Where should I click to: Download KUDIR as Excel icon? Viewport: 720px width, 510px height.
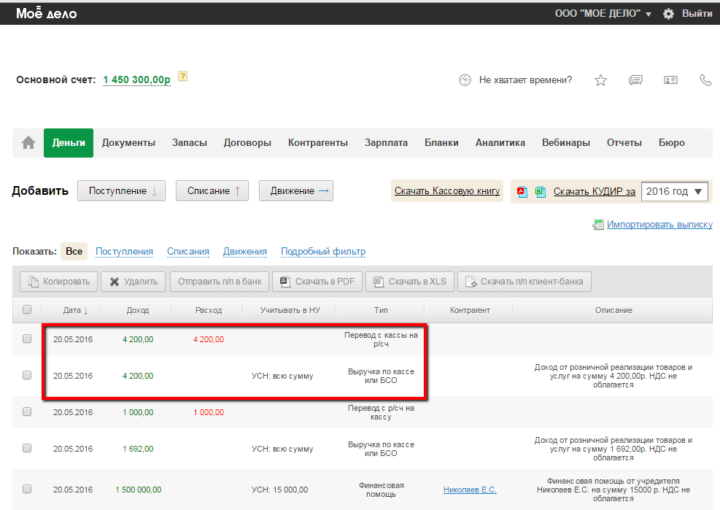[540, 192]
